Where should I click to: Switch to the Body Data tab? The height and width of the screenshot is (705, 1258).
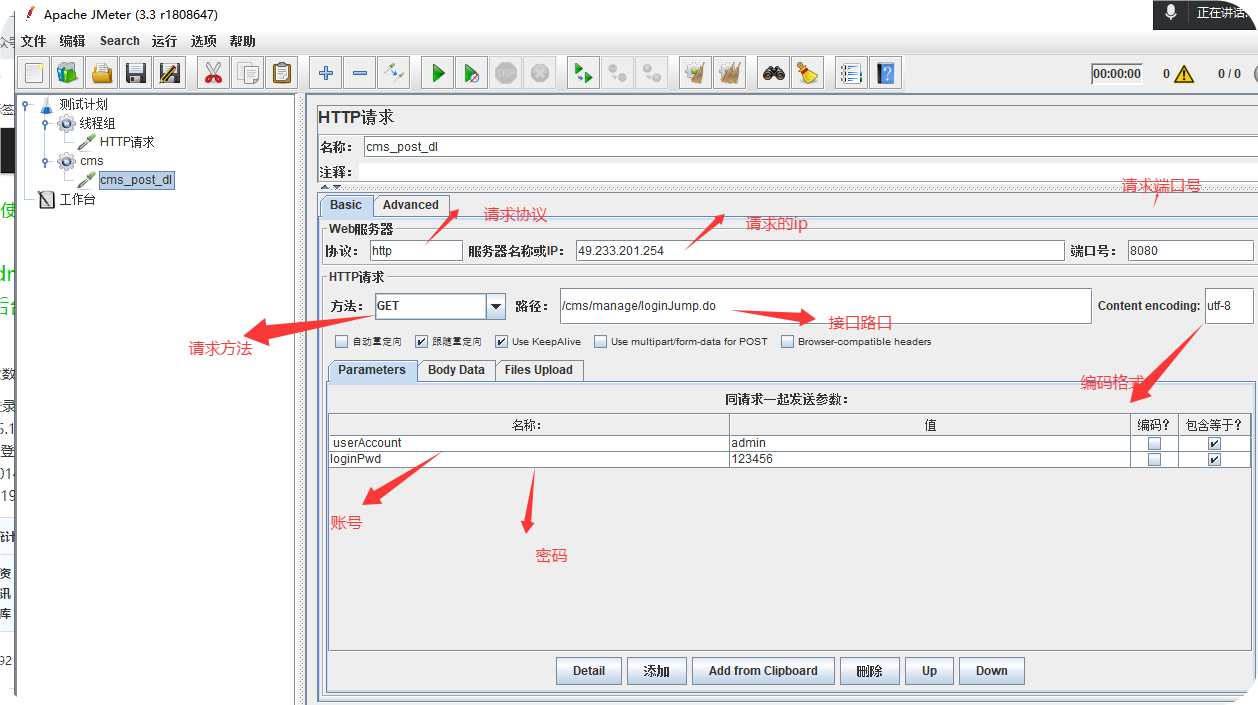(x=456, y=370)
